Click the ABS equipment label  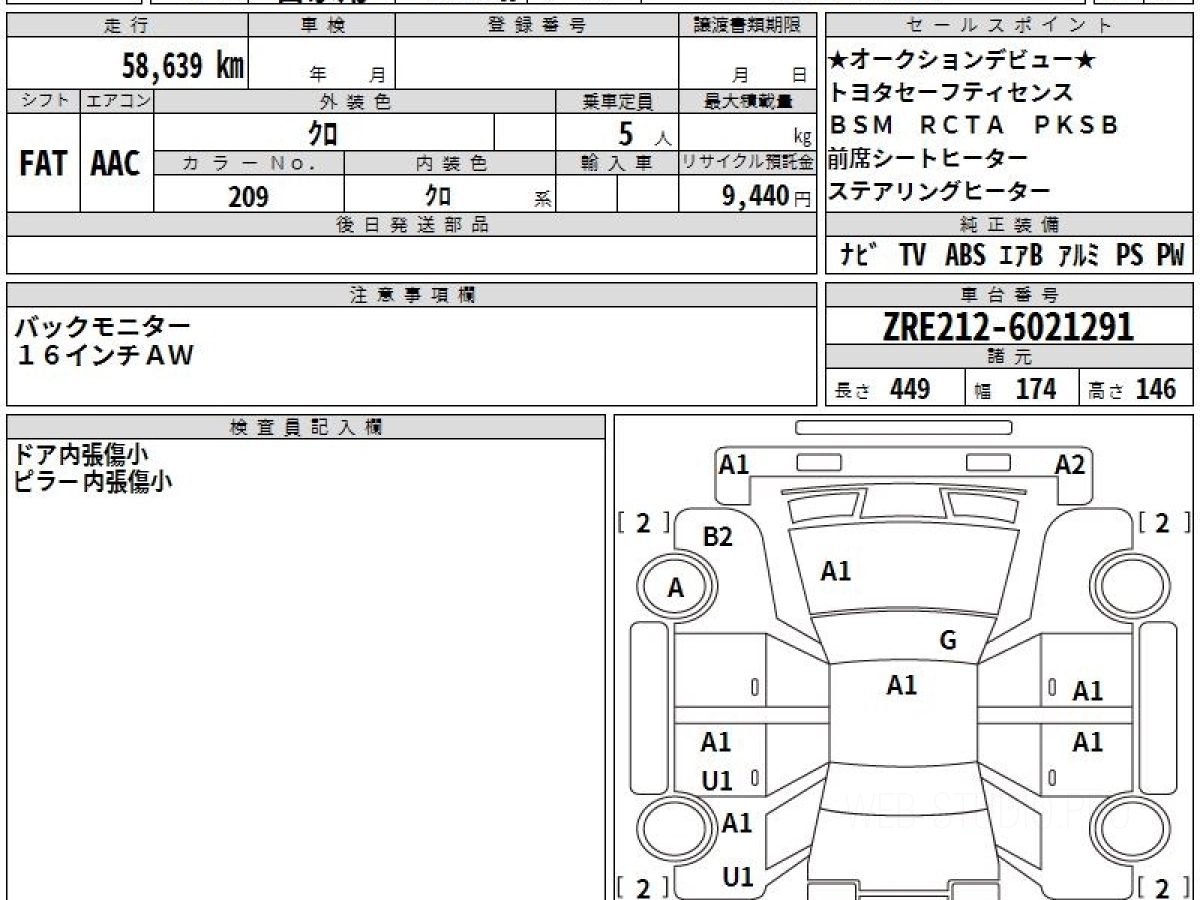coord(965,256)
